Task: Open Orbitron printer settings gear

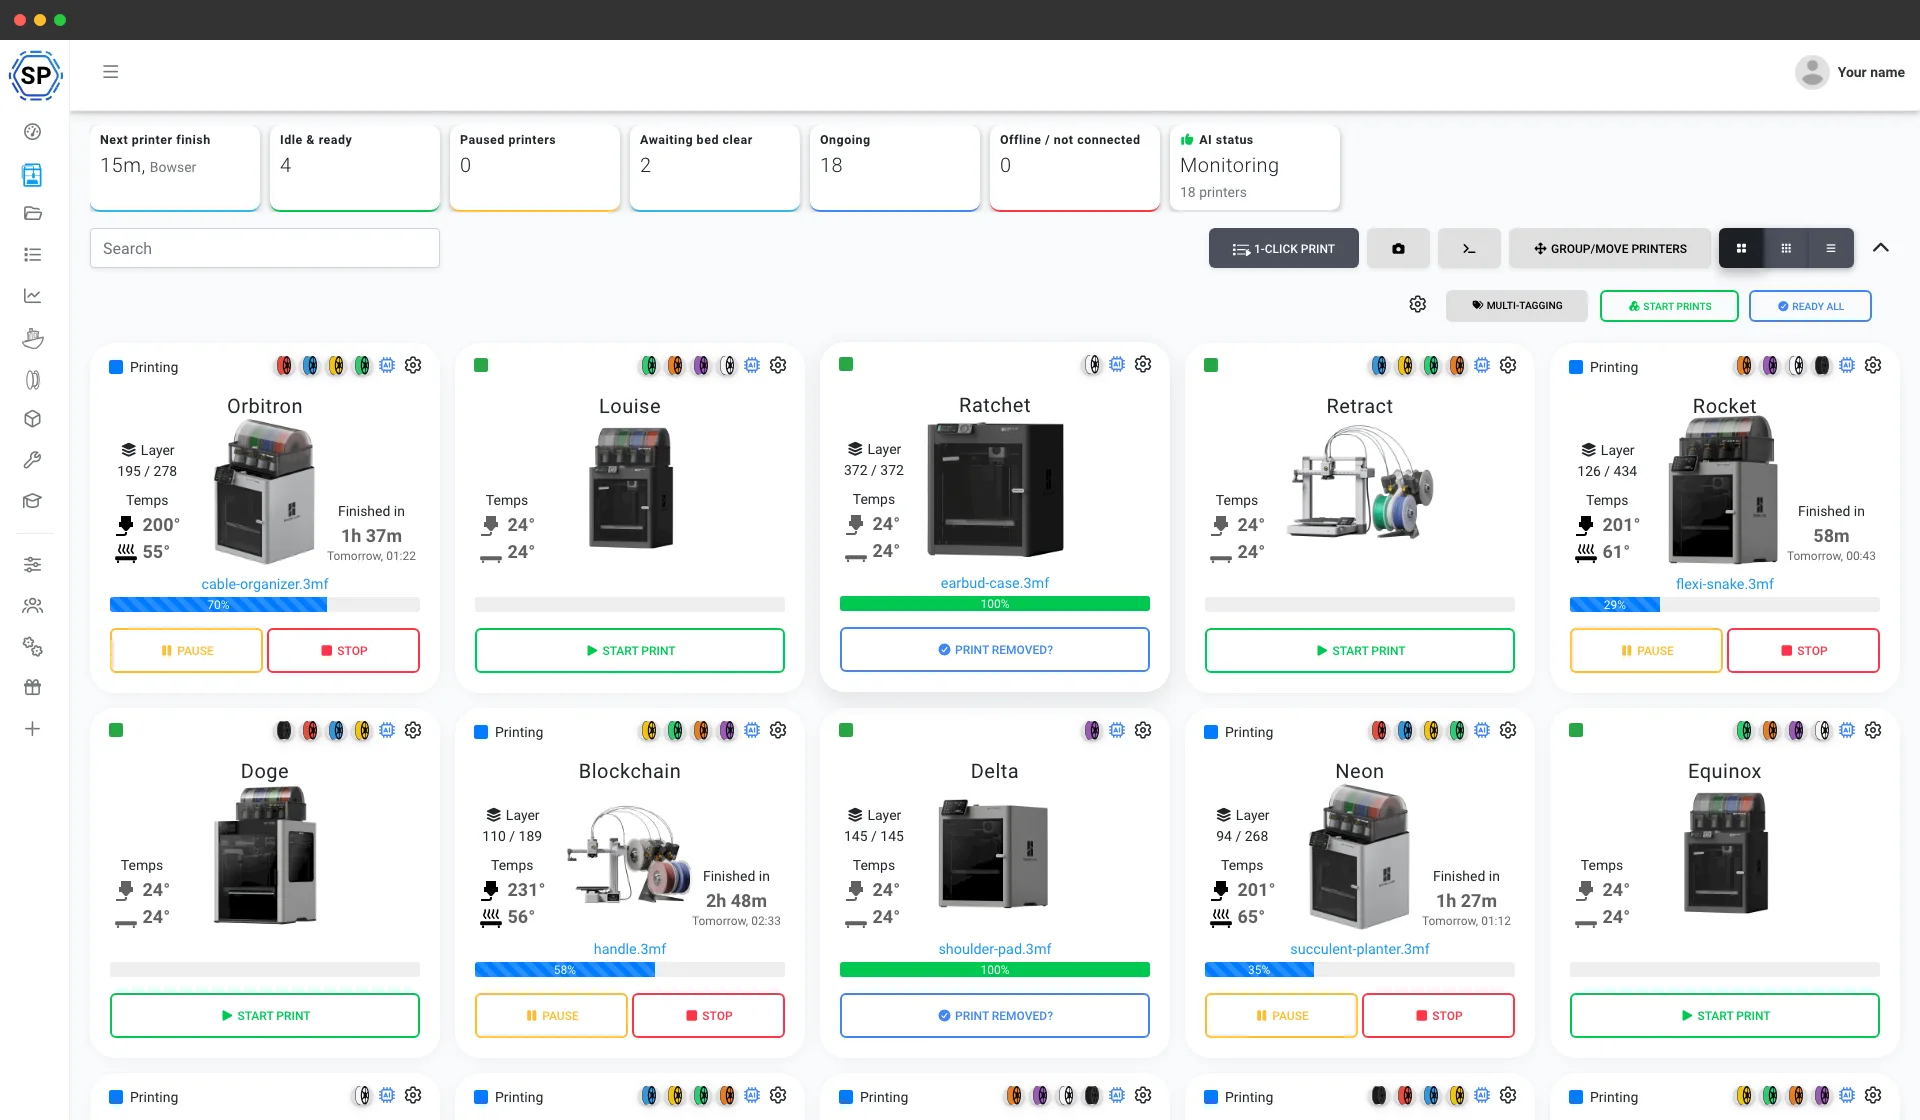Action: 413,365
